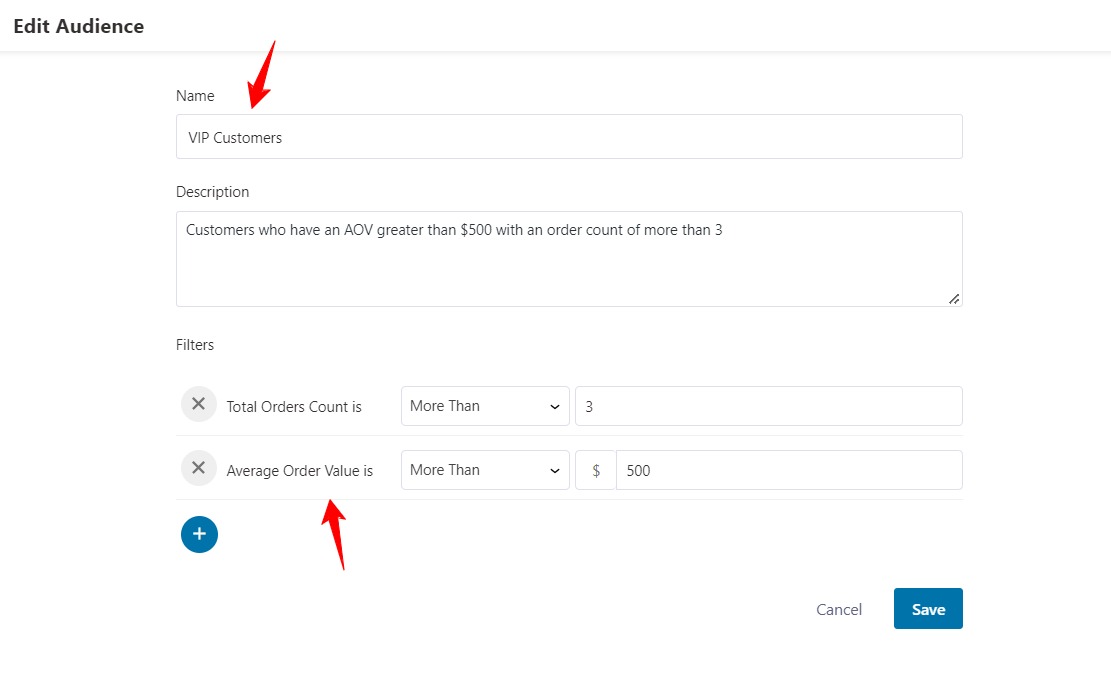This screenshot has height=674, width=1111.
Task: Remove the Average Order Value filter
Action: pyautogui.click(x=198, y=468)
